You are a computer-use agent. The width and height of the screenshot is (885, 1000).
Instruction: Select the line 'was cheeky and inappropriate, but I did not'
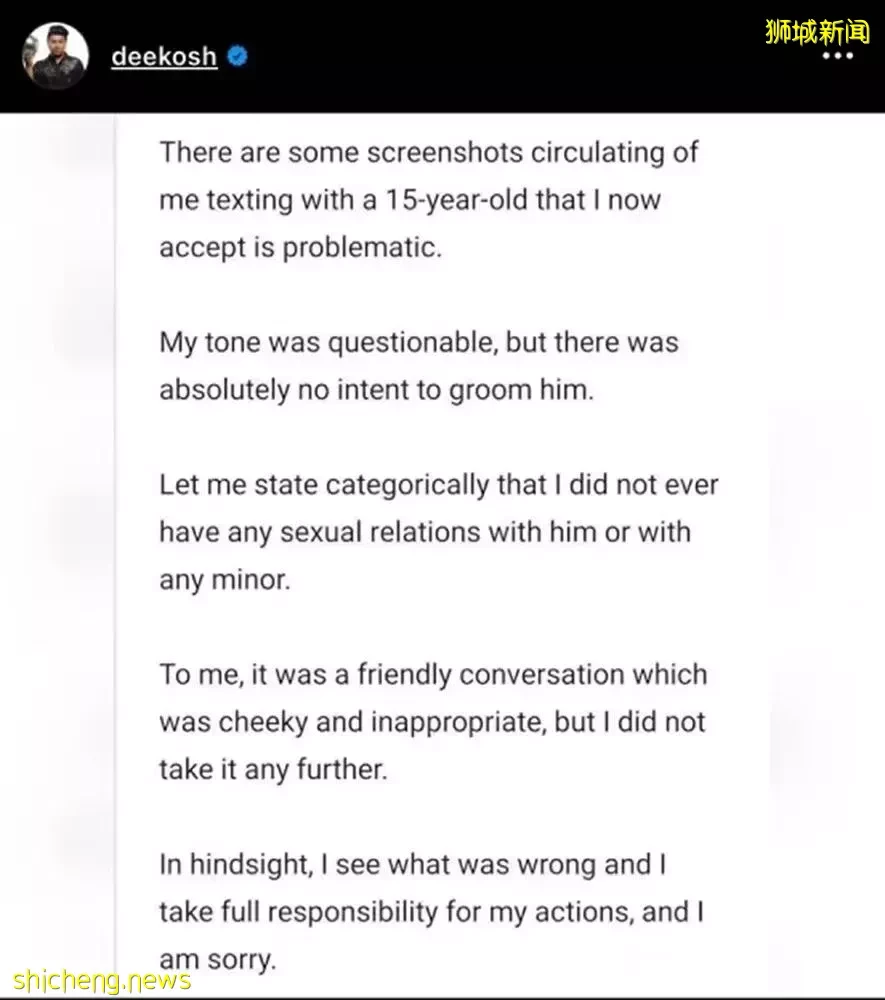(432, 722)
